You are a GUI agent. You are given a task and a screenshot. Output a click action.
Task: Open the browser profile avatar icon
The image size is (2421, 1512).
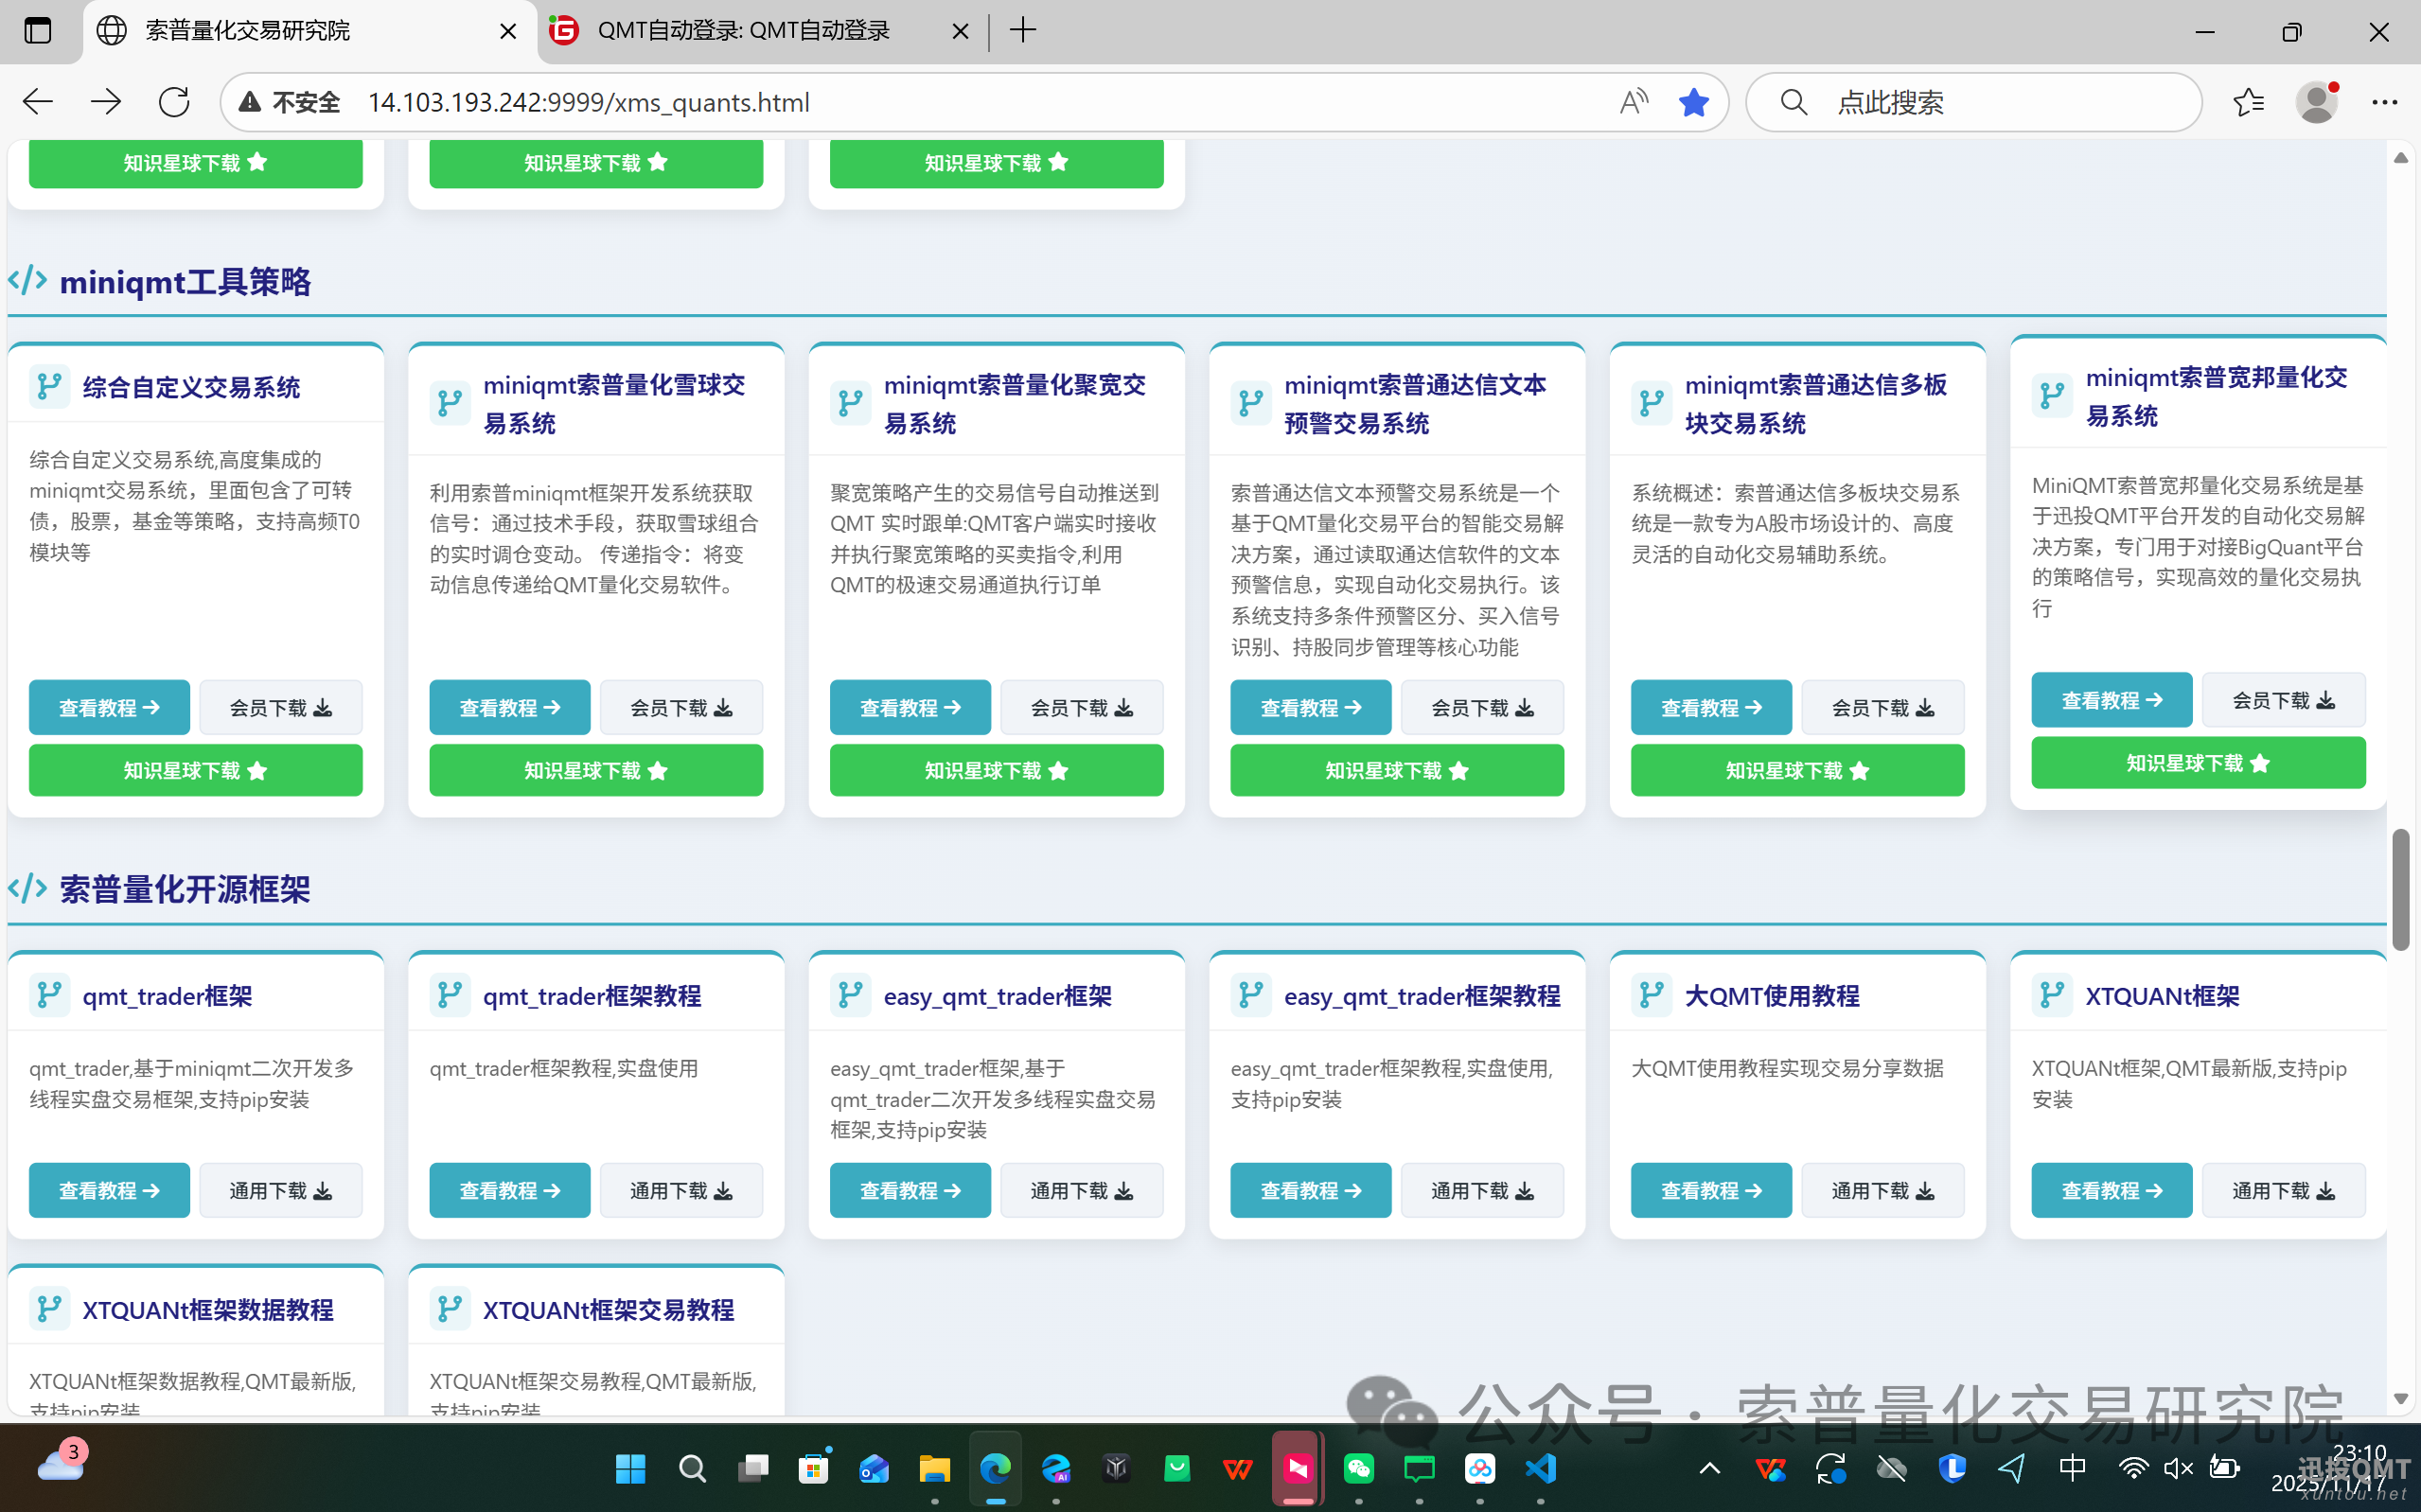2318,101
